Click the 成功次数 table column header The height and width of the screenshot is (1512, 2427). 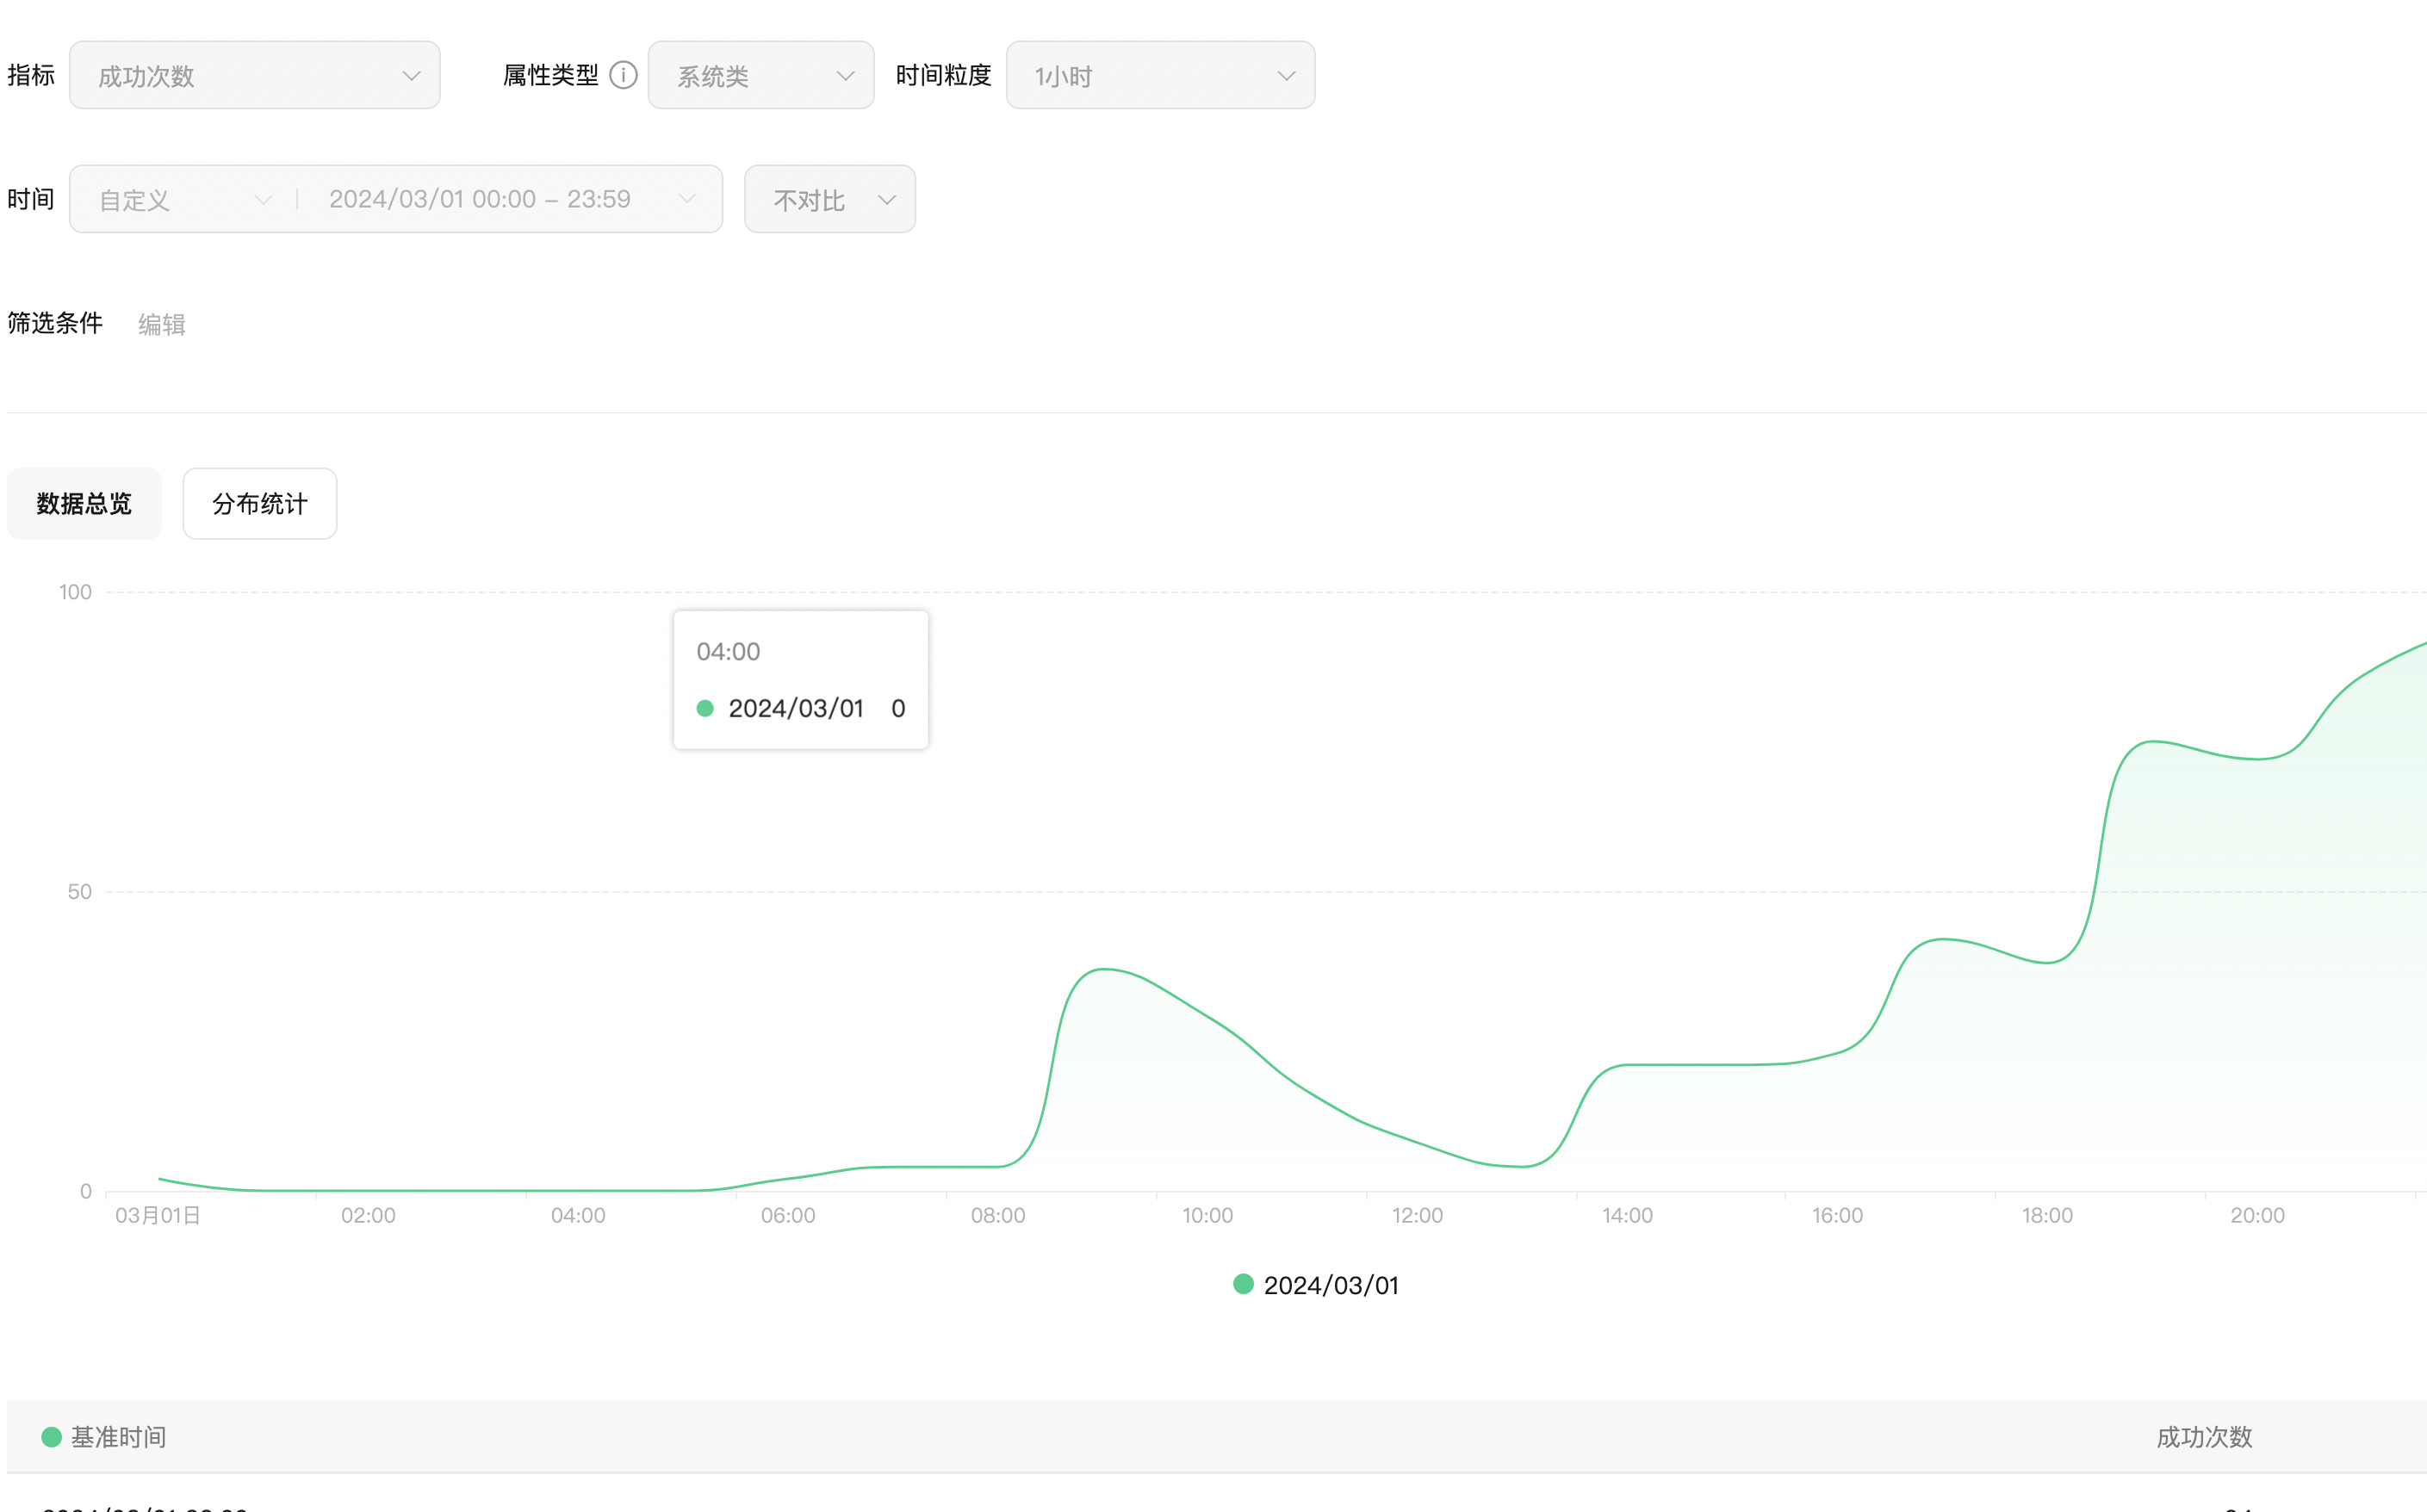point(2203,1437)
